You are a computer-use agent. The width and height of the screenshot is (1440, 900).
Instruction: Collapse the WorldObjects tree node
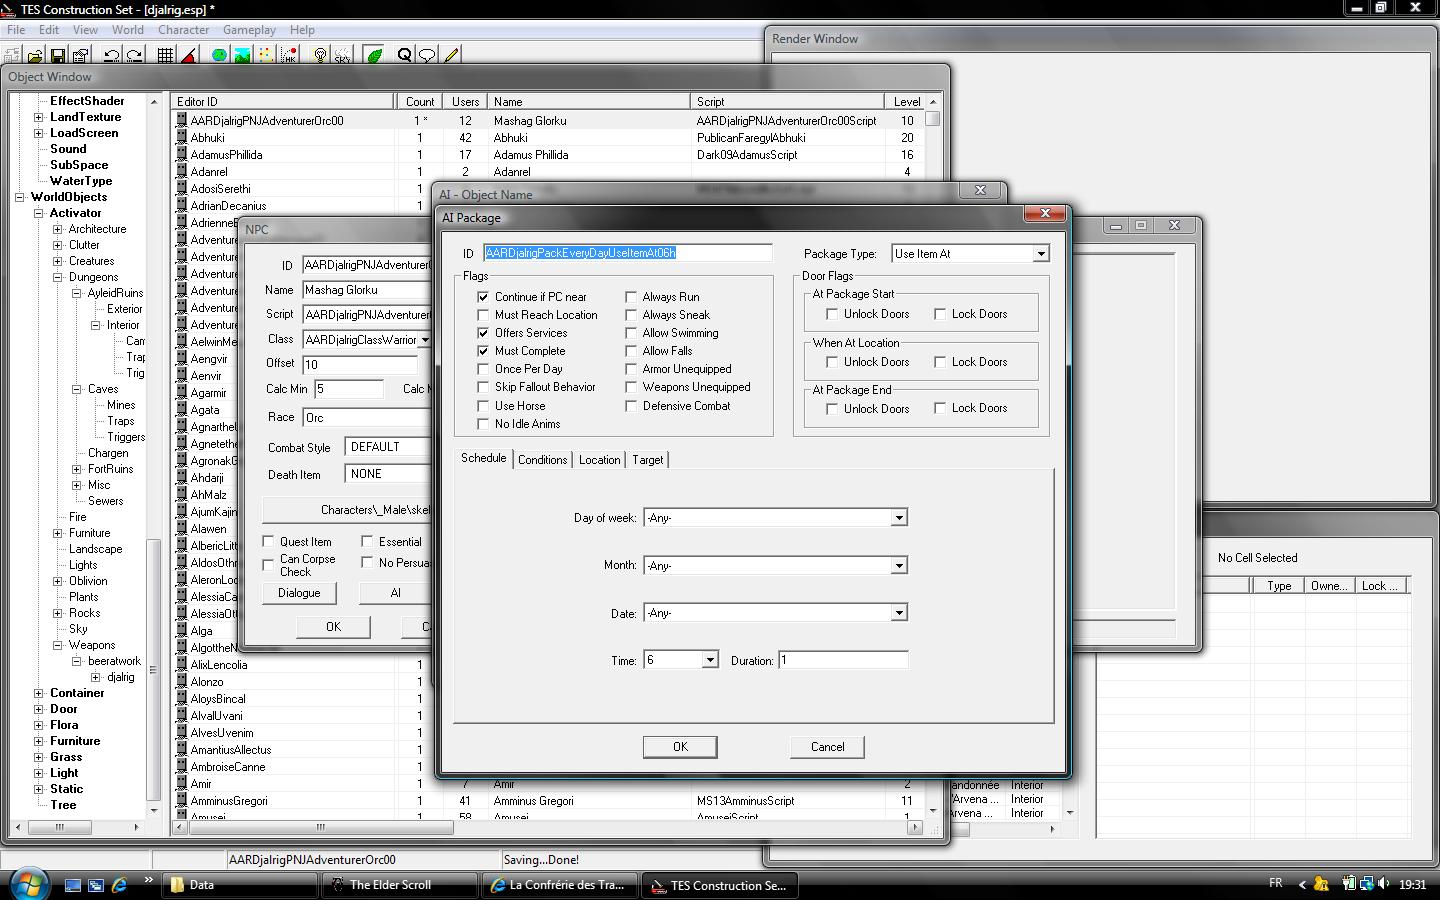coord(19,197)
